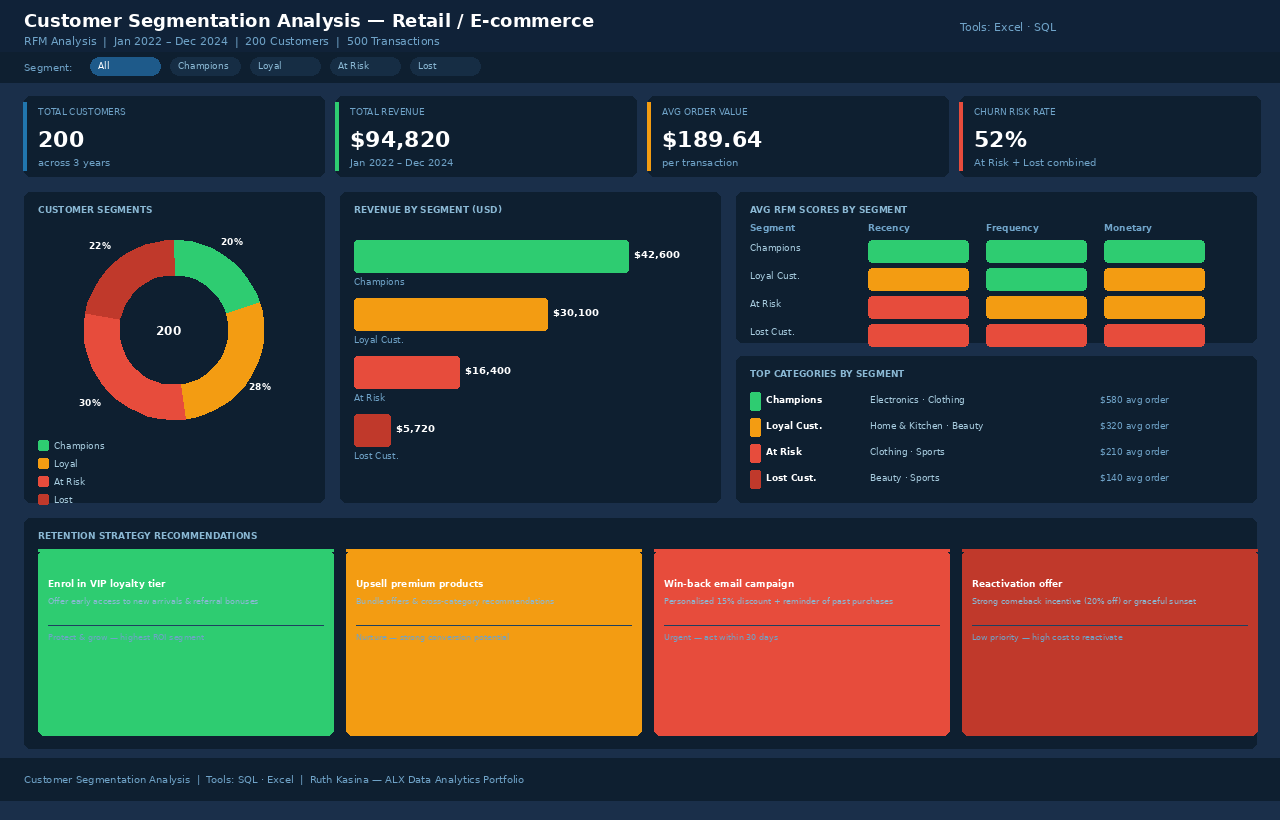Click the Loyal Cust. $30,100 revenue bar
Image resolution: width=1280 pixels, height=820 pixels.
tap(451, 314)
